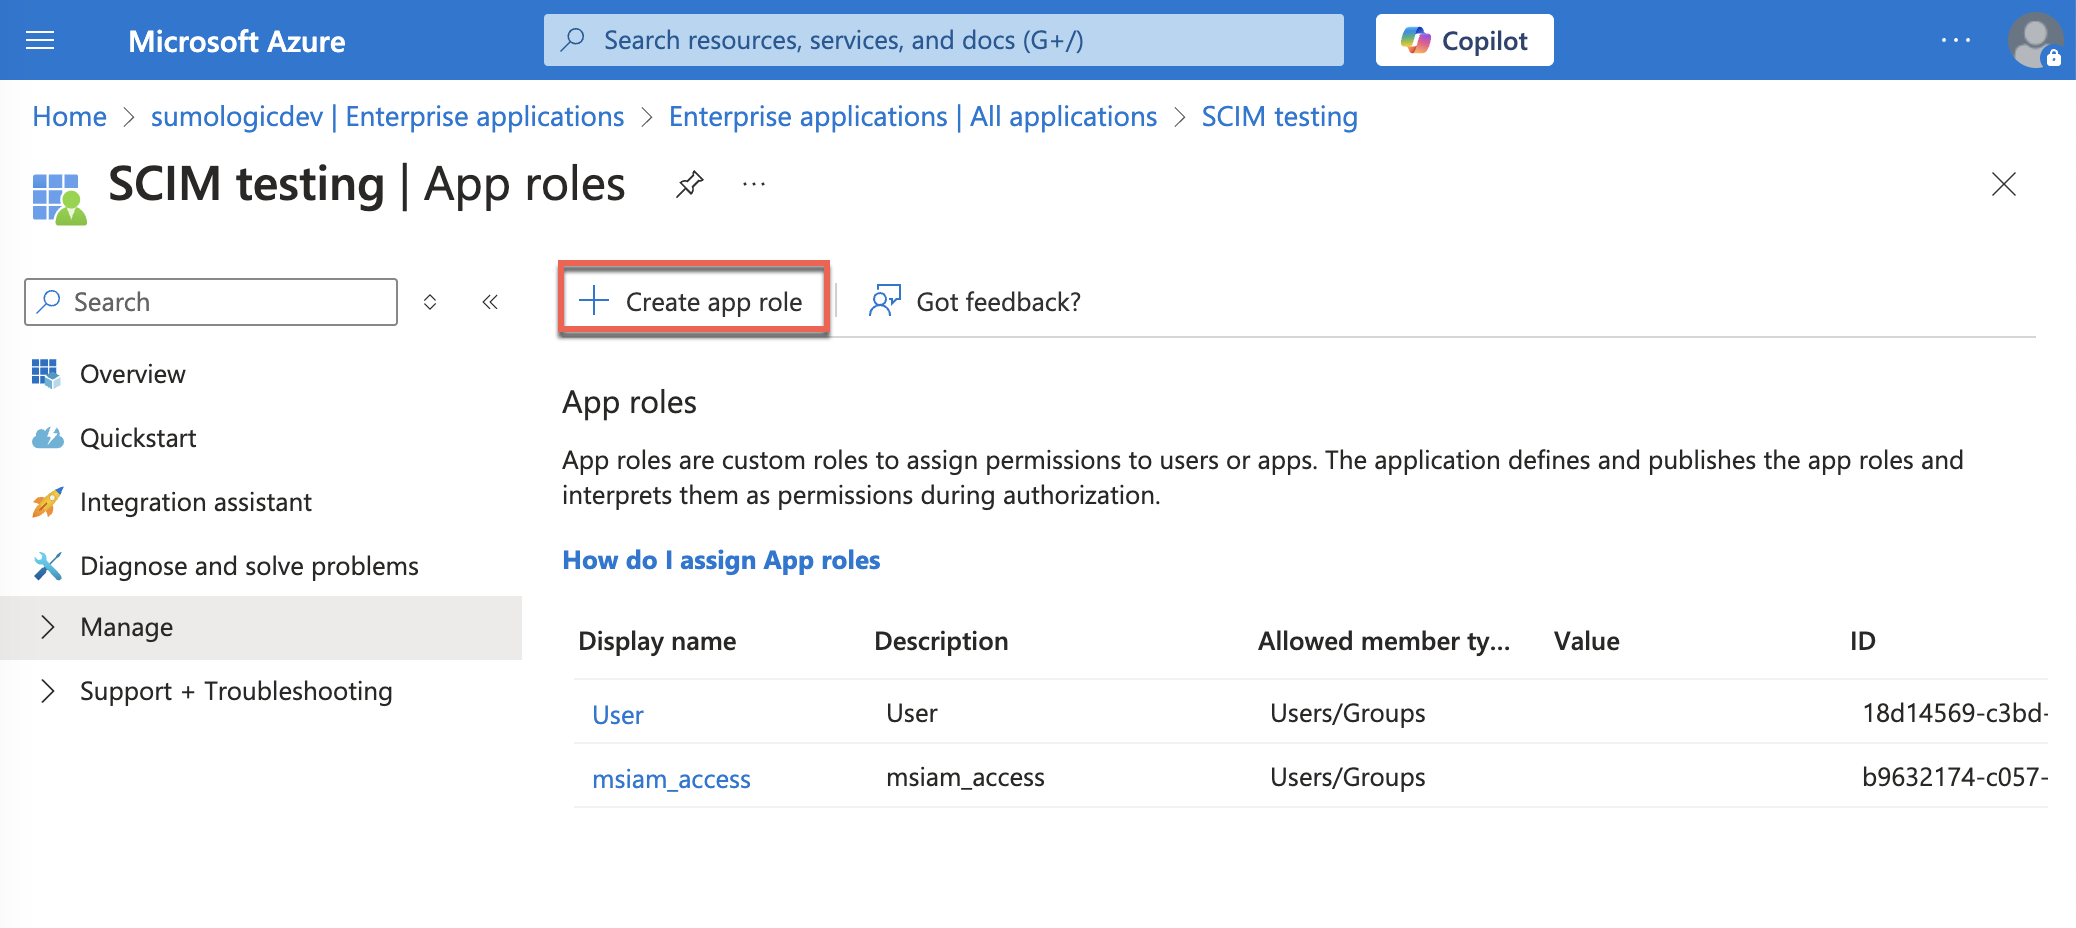Navigate to Enterprise applications All applications breadcrumb
The image size is (2076, 928).
pyautogui.click(x=911, y=116)
